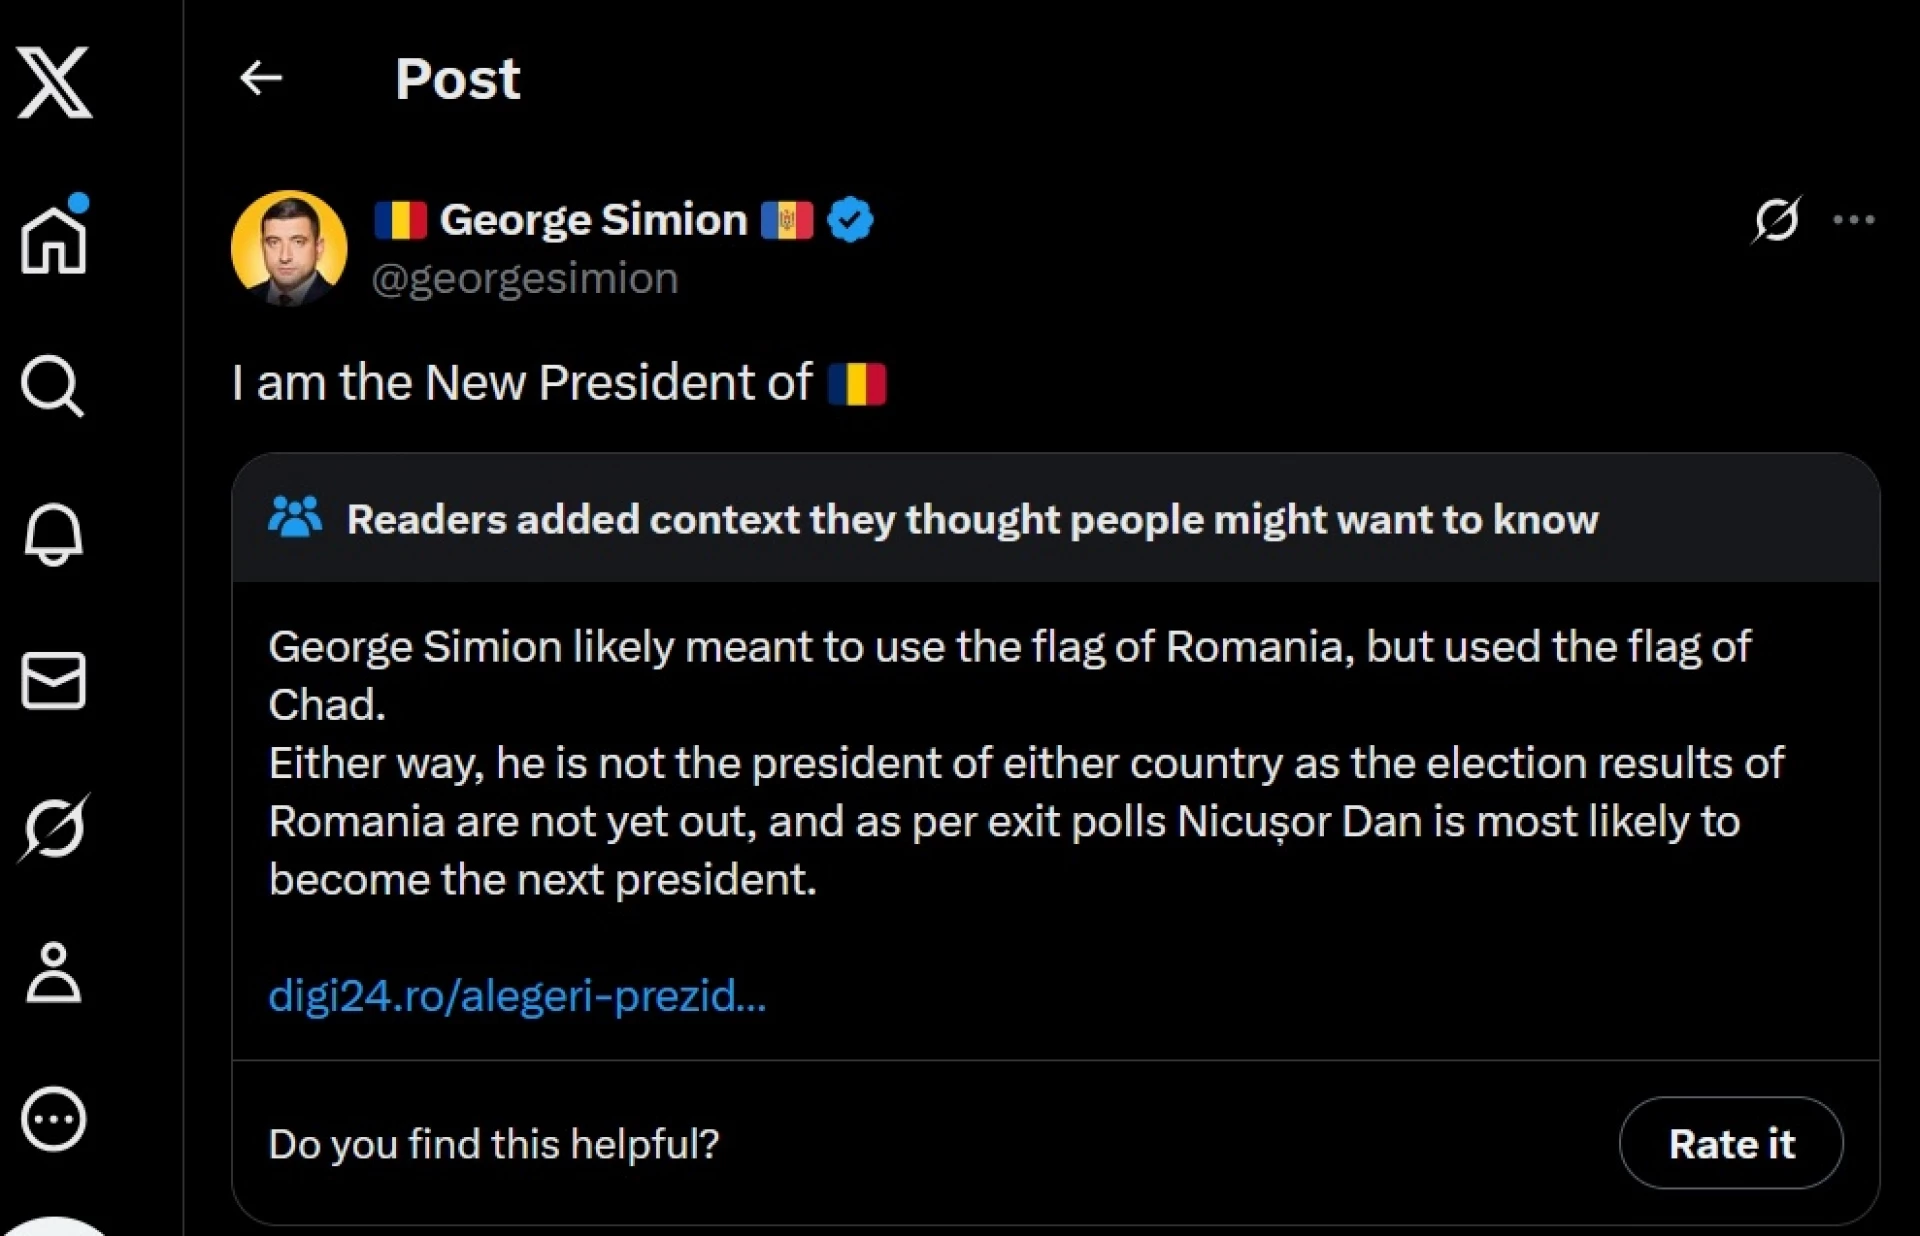Image resolution: width=1920 pixels, height=1236 pixels.
Task: Click the 'Readers added context' header
Action: tap(972, 520)
